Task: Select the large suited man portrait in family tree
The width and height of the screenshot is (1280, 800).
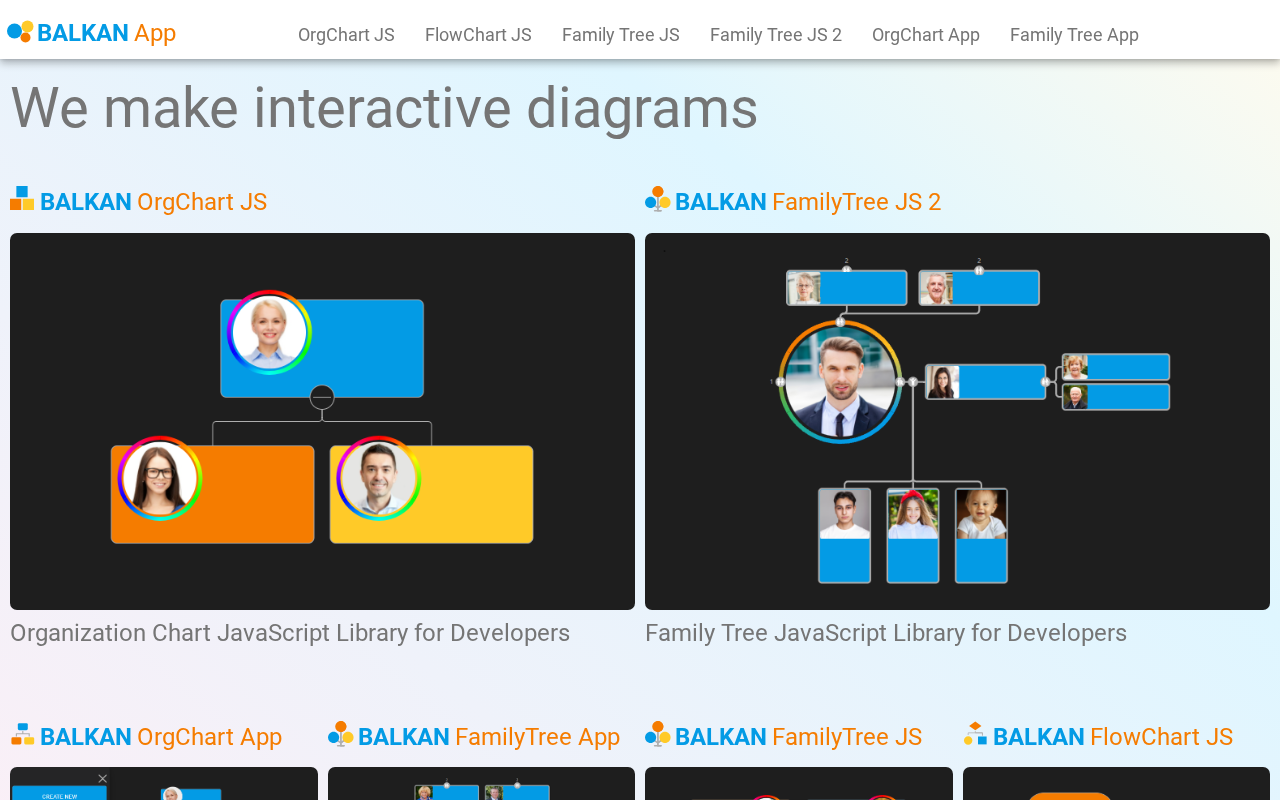Action: (x=840, y=381)
